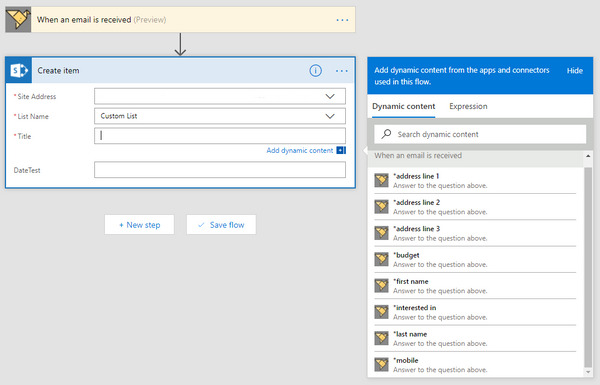Open the Create item ellipsis menu

342,71
